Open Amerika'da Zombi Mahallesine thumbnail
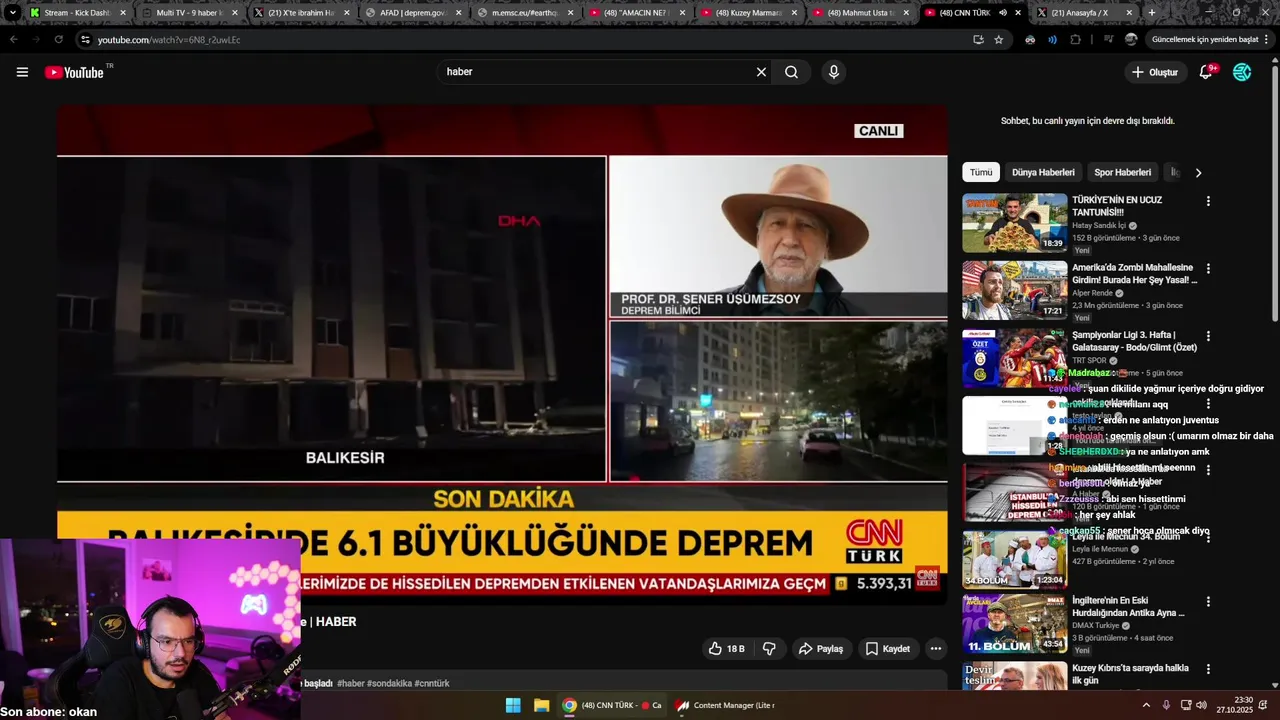 point(1014,290)
